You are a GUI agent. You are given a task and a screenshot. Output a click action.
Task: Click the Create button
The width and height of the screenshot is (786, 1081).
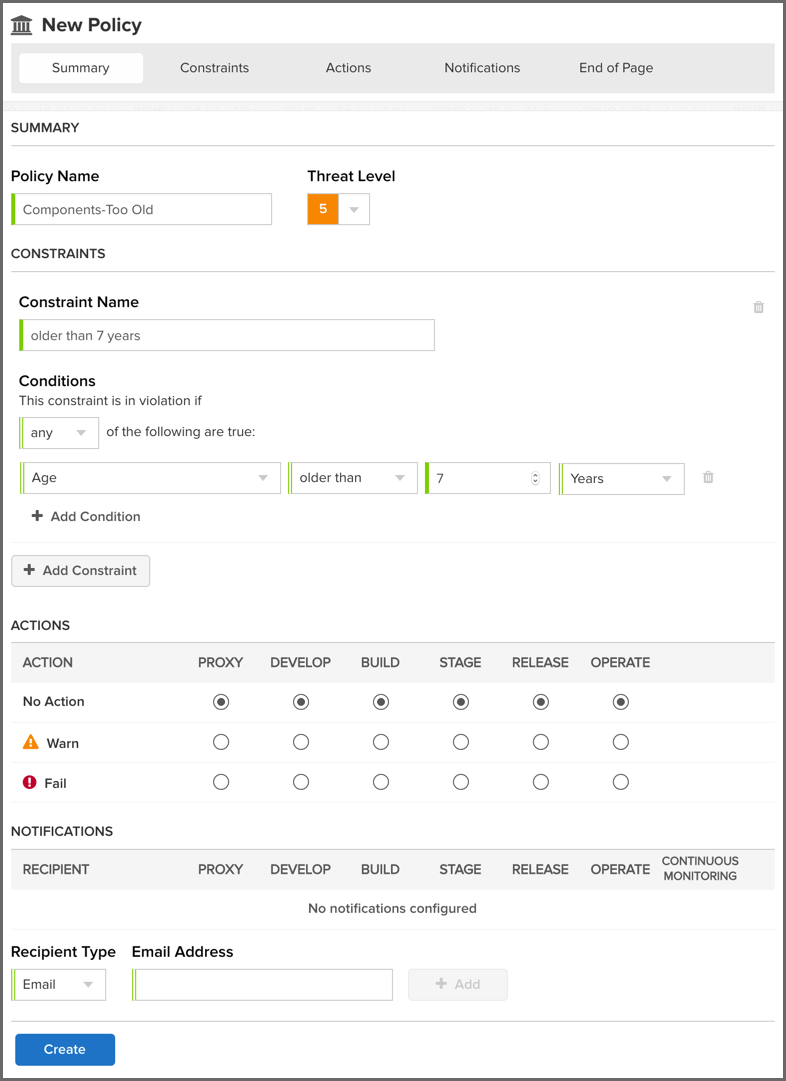tap(64, 1049)
